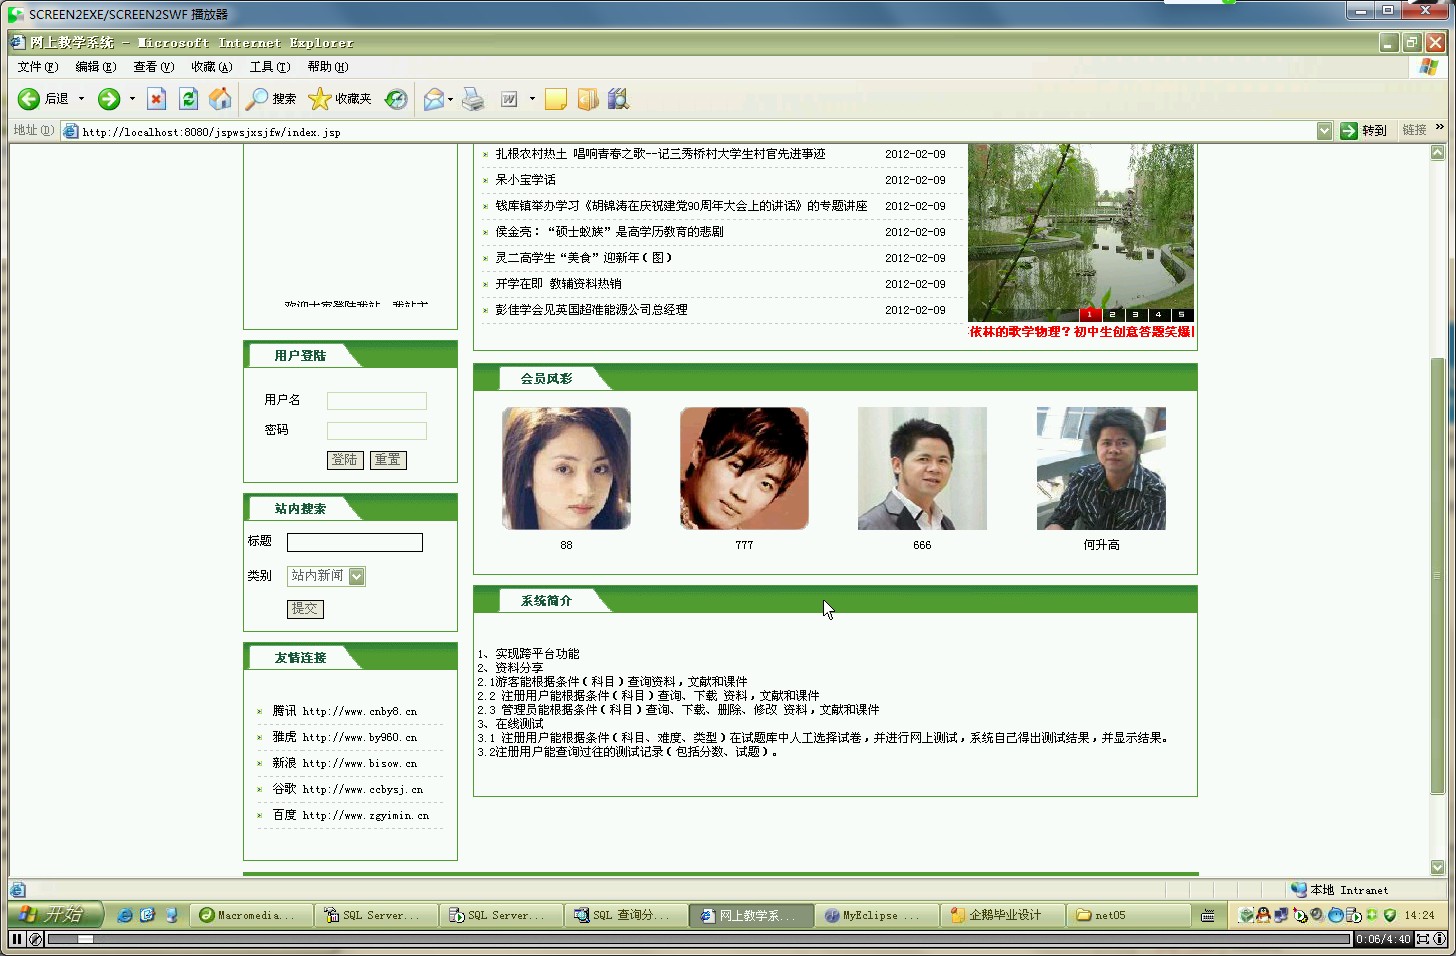This screenshot has width=1456, height=956.
Task: Open the 收藏(A) menu
Action: [212, 67]
